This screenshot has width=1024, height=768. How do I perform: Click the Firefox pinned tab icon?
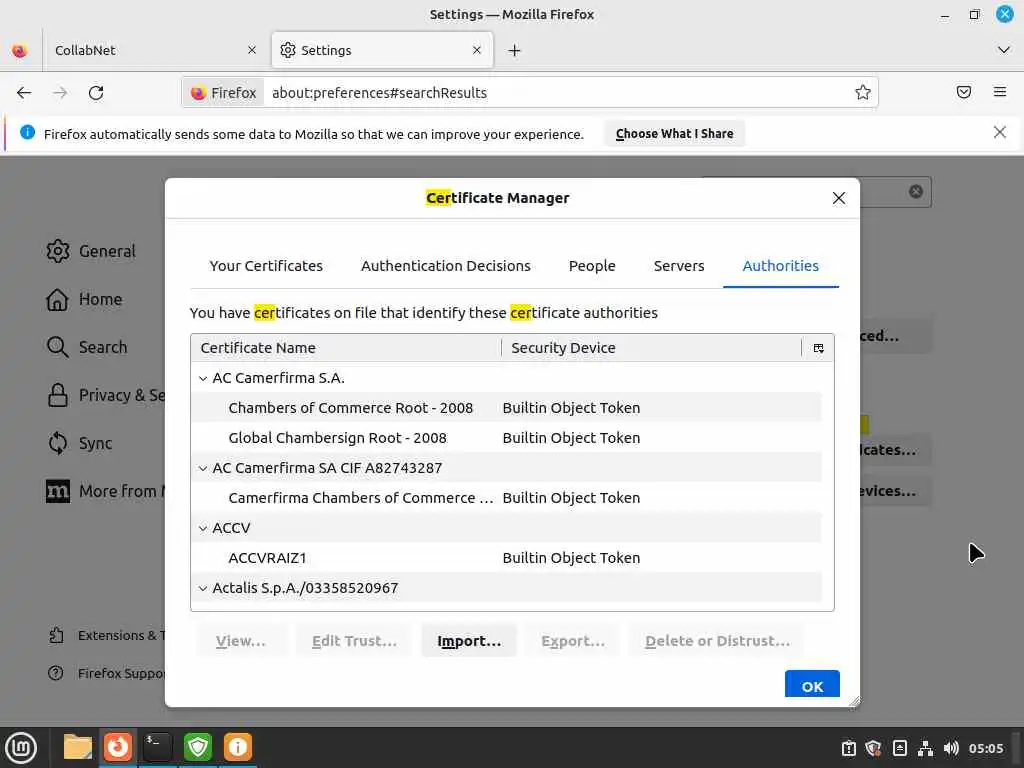click(x=20, y=50)
